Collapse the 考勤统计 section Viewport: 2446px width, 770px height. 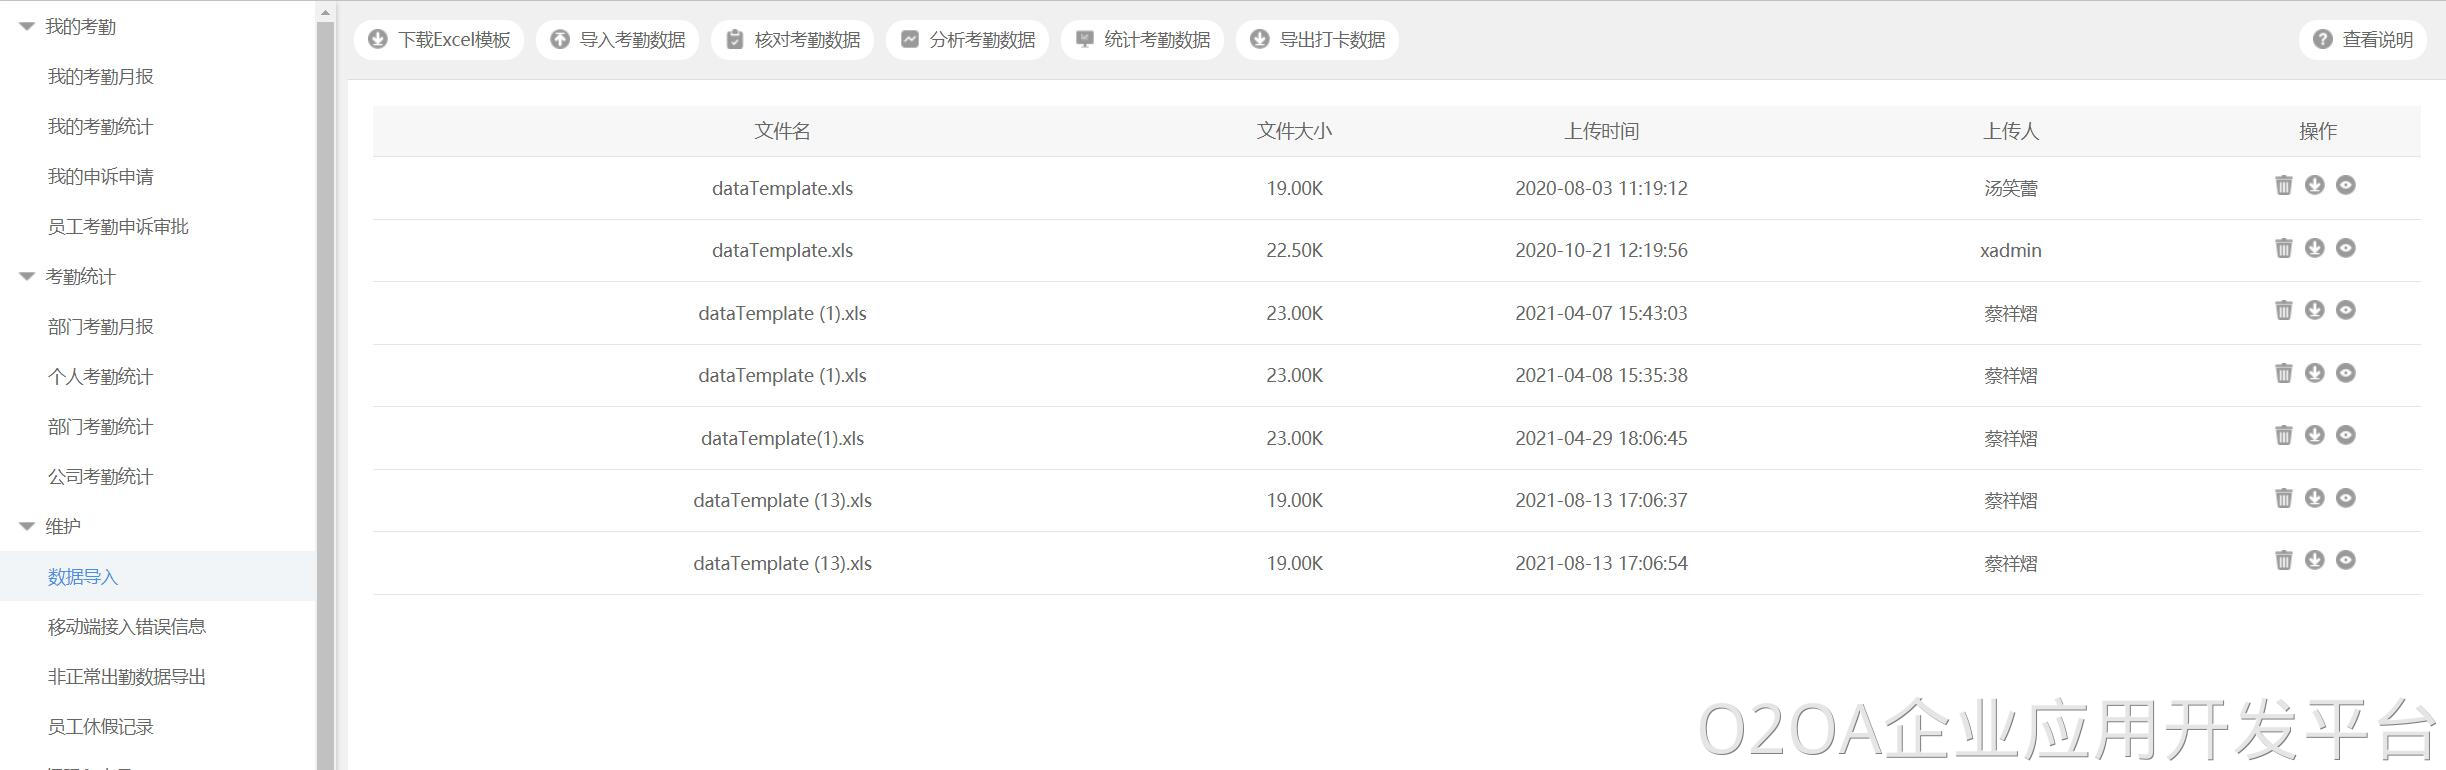27,277
